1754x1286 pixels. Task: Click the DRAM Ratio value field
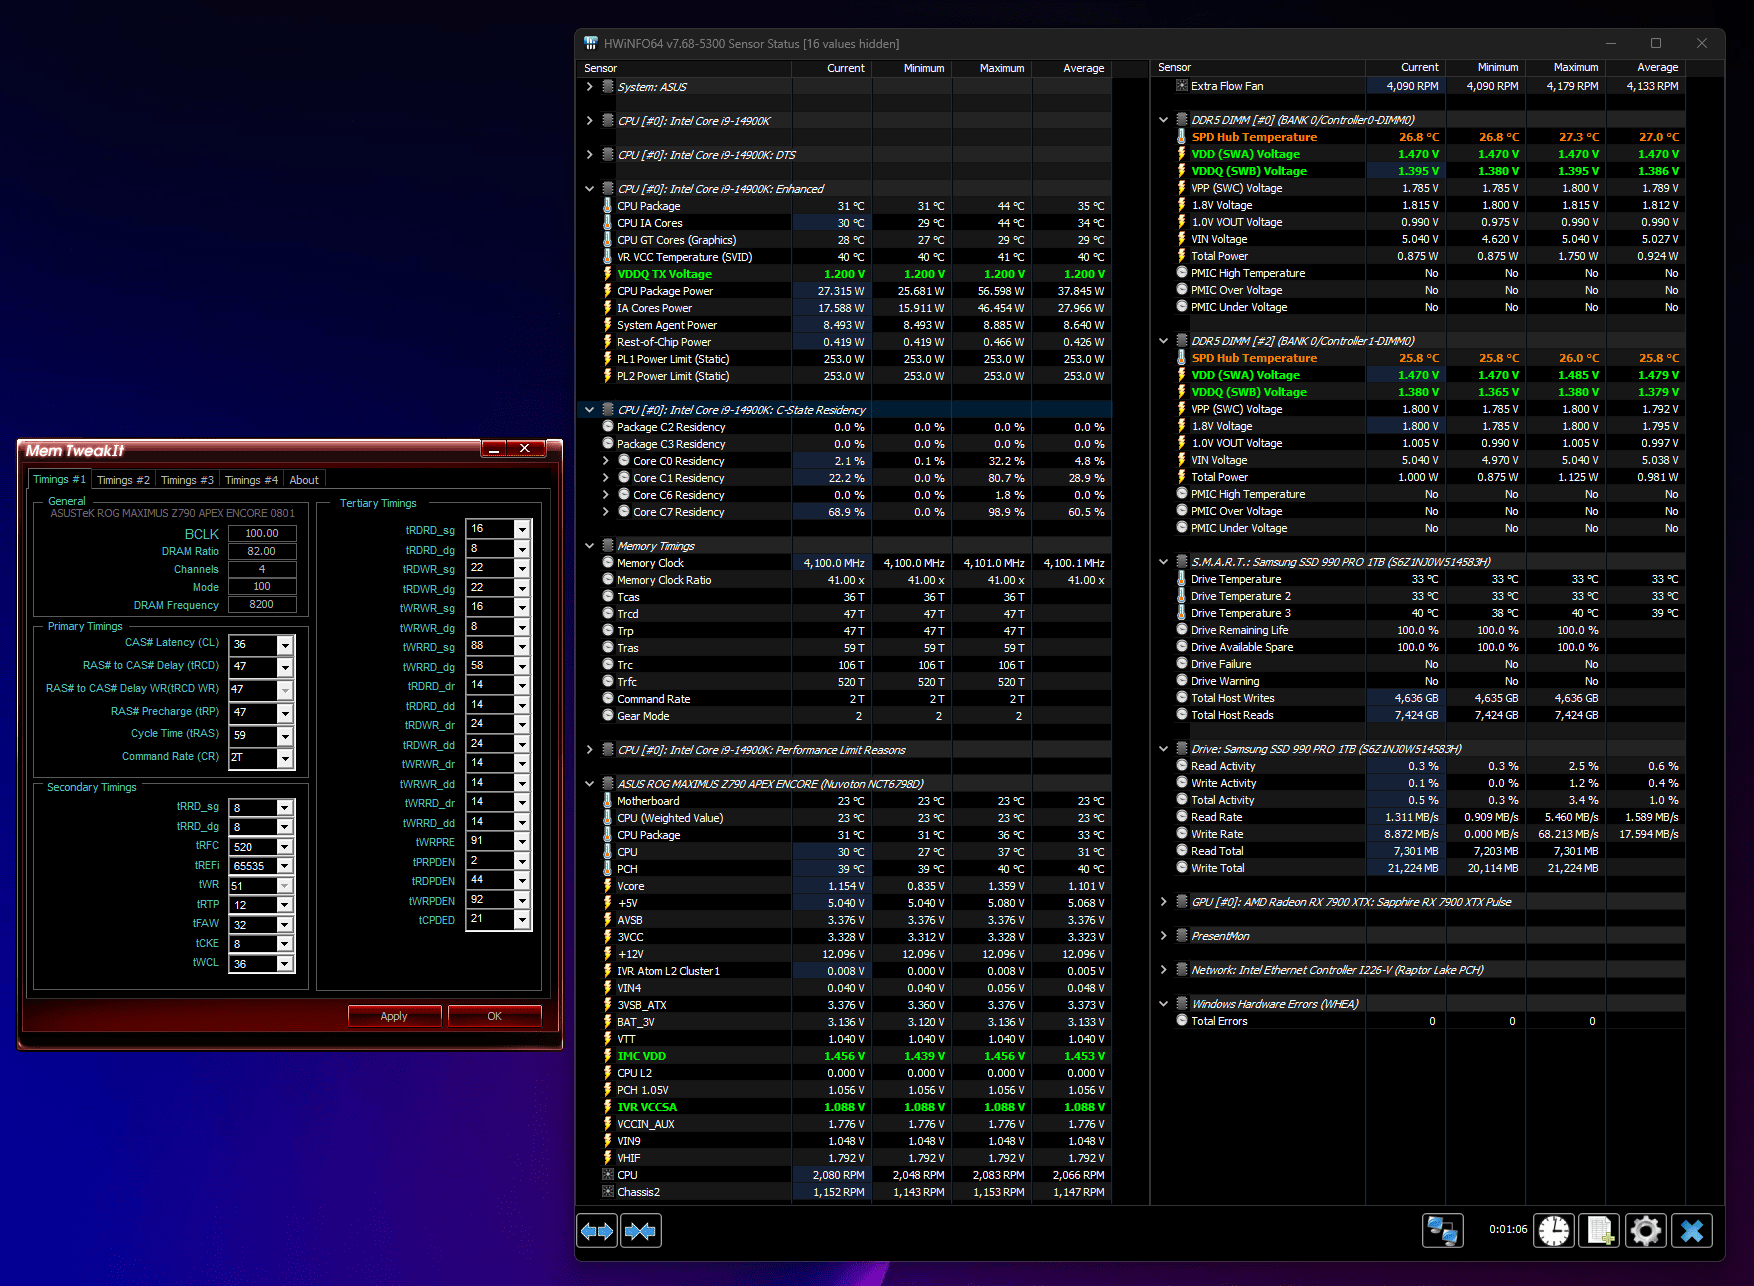pos(262,551)
